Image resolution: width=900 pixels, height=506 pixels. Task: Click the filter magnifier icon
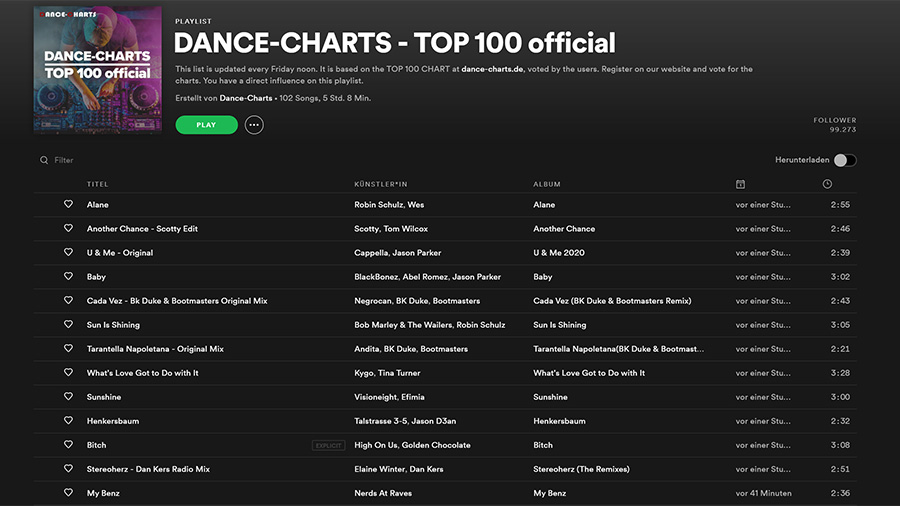(44, 160)
